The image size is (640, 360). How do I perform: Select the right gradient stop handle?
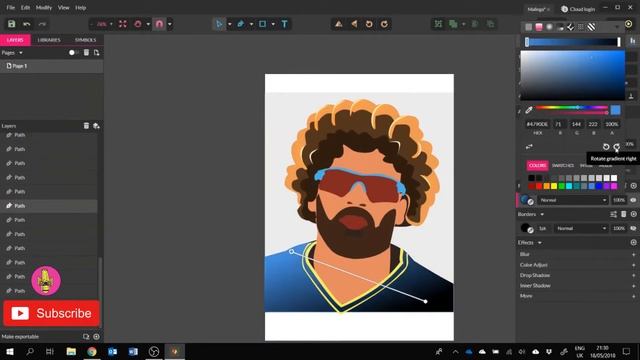pyautogui.click(x=619, y=42)
